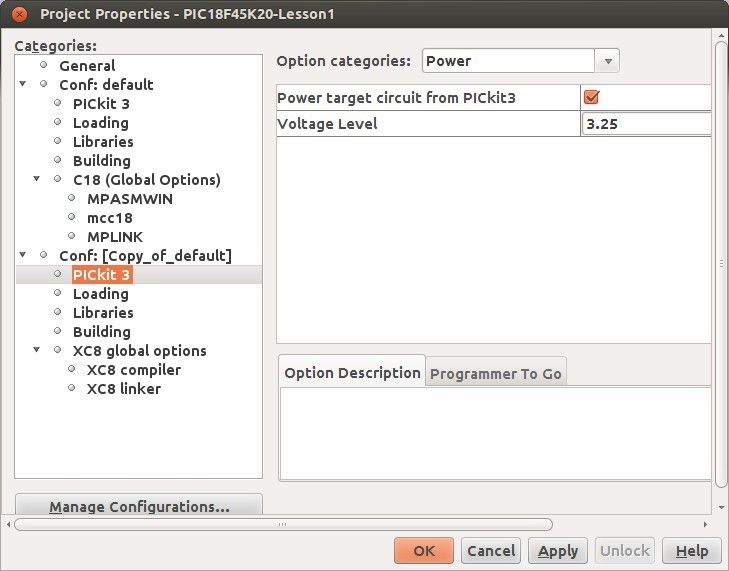Select C18 (Global Options) item
The width and height of the screenshot is (729, 571).
click(x=146, y=180)
